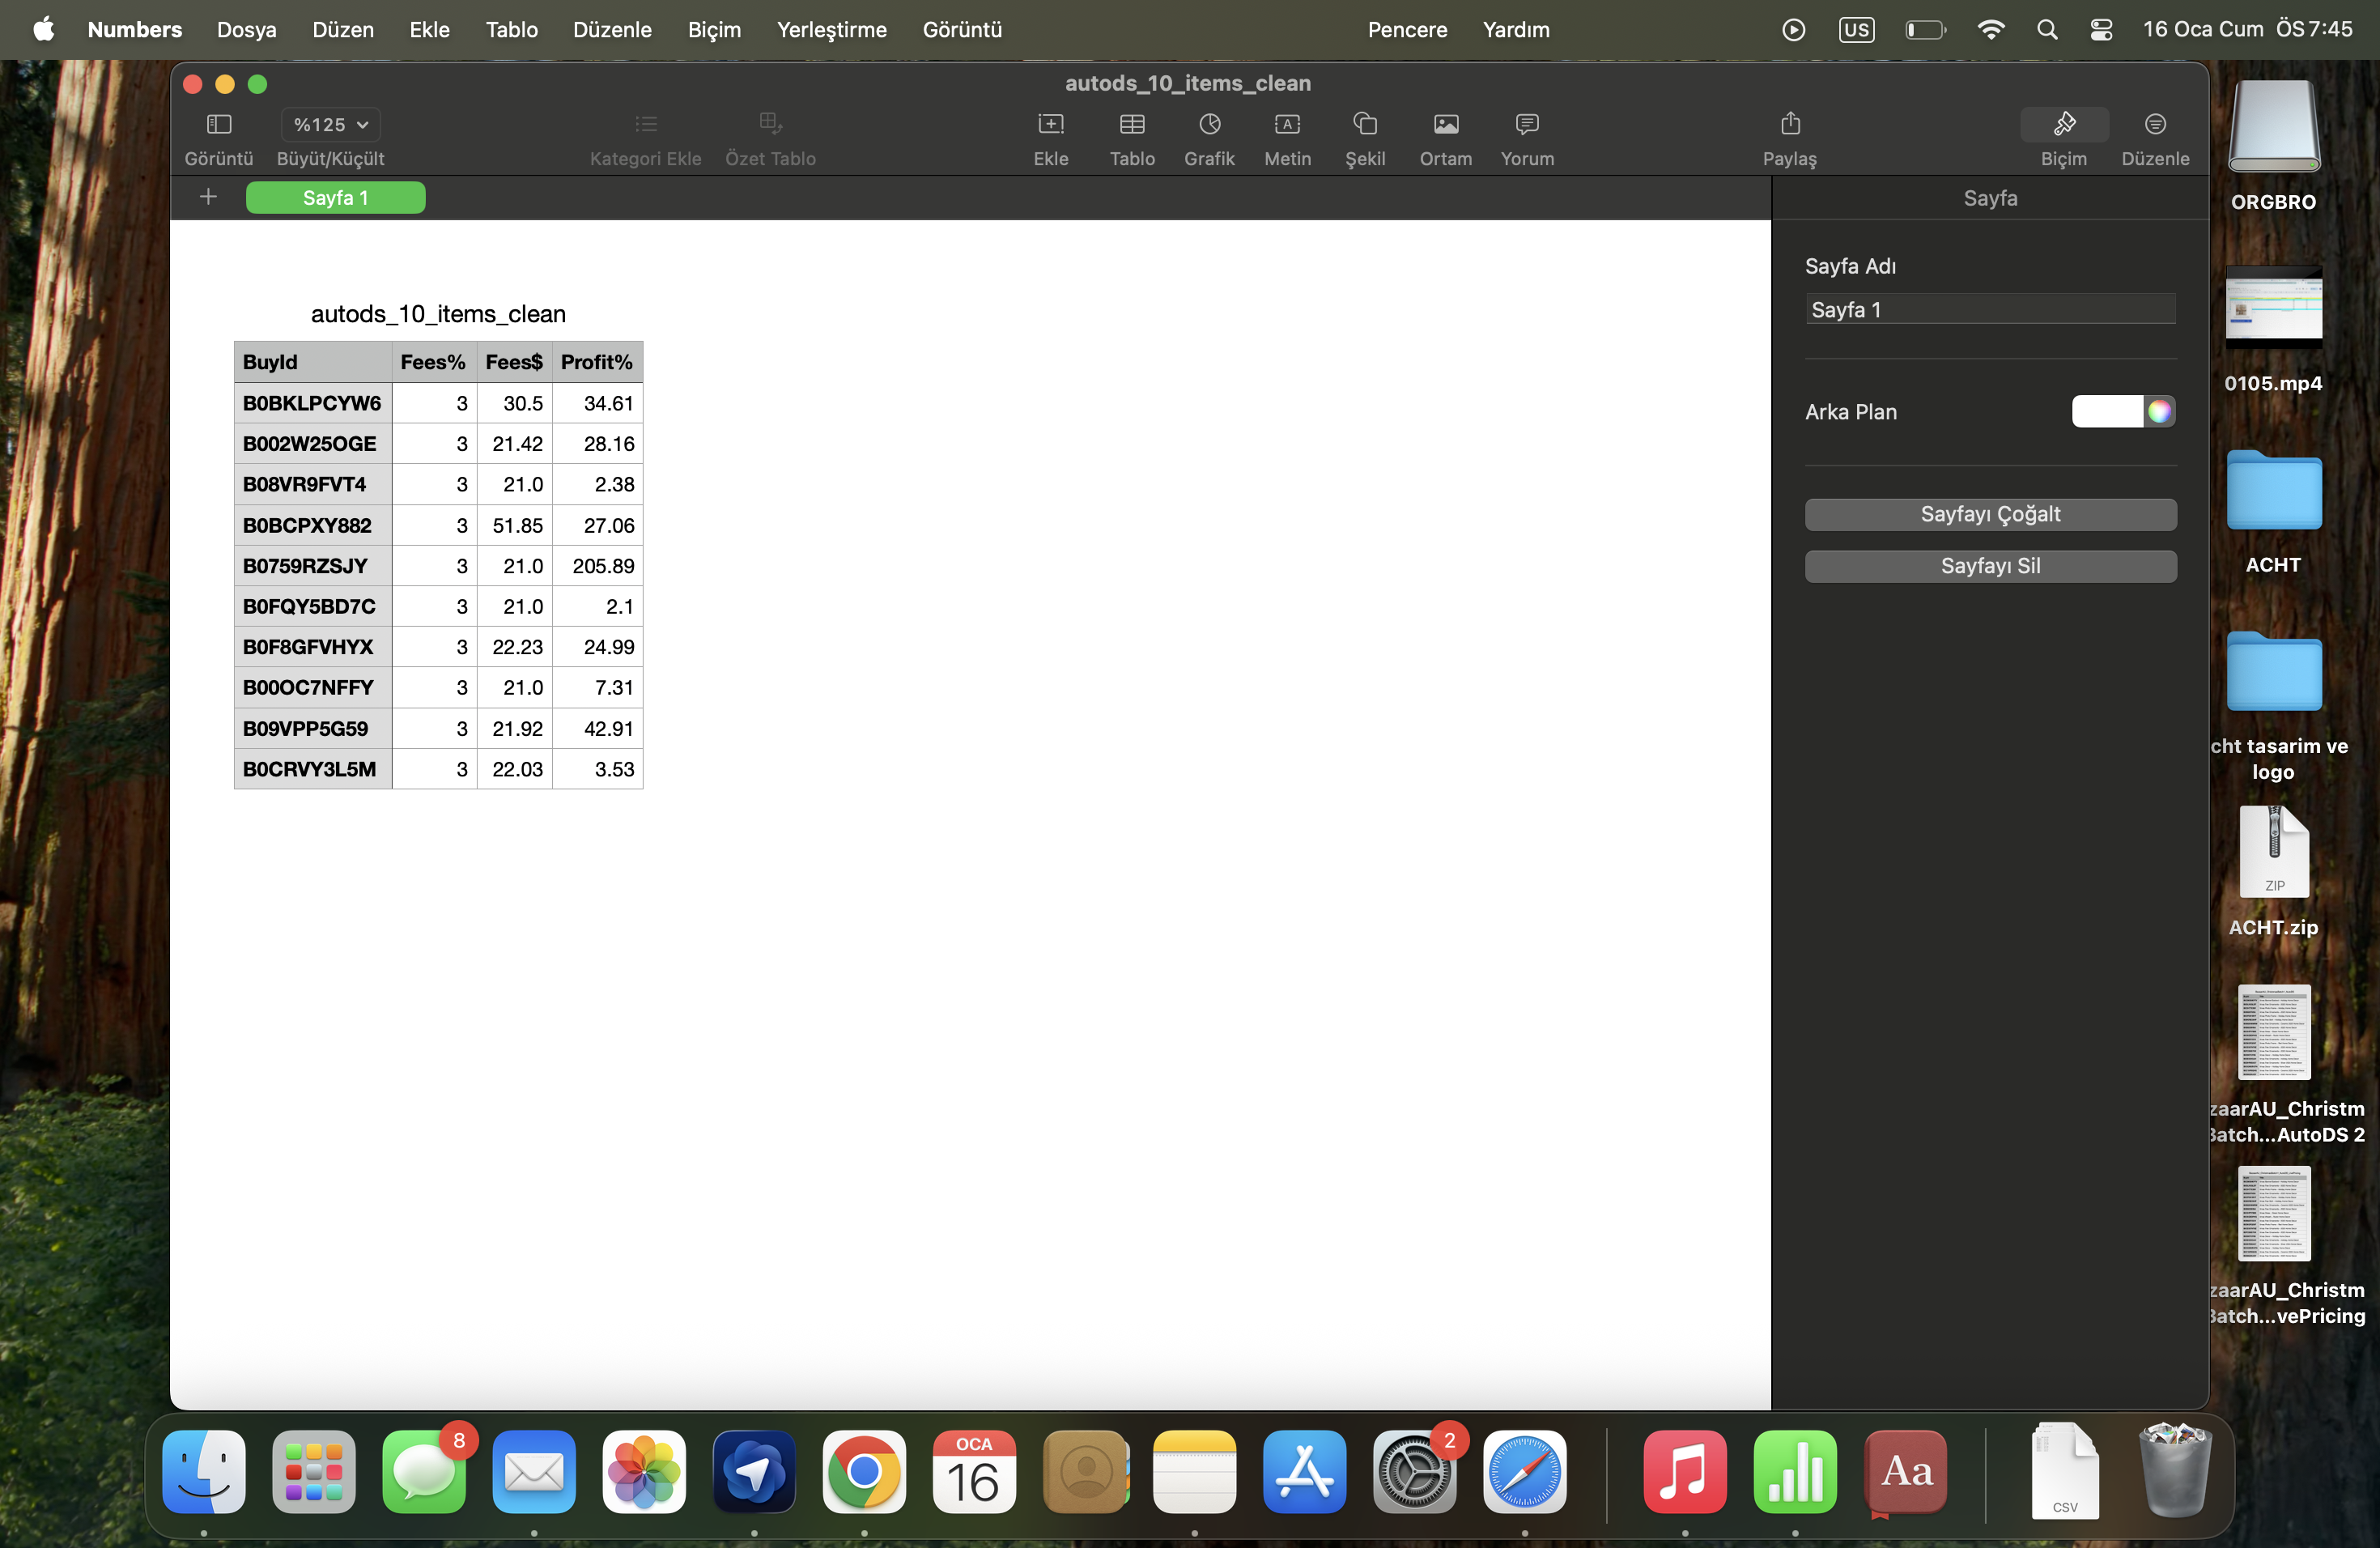Toggle the Düzenle organize sidebar
The height and width of the screenshot is (1548, 2380).
(x=2155, y=124)
